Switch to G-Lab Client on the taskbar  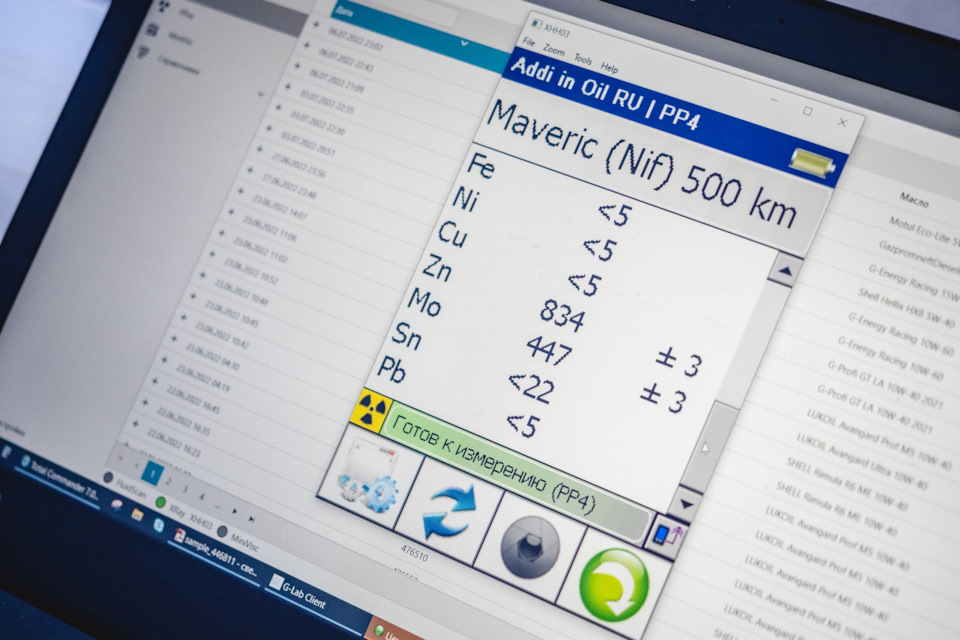(298, 592)
